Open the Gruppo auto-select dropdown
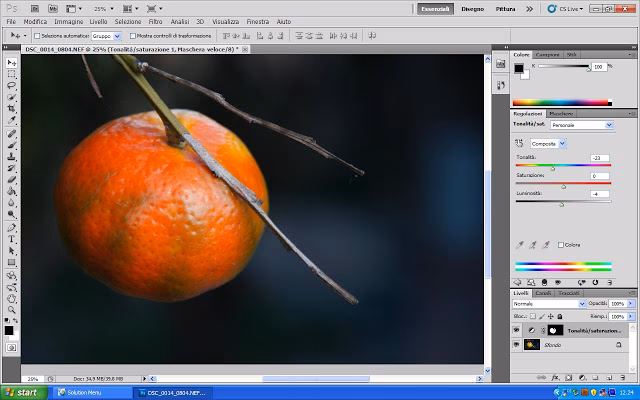This screenshot has width=640, height=400. click(x=117, y=36)
